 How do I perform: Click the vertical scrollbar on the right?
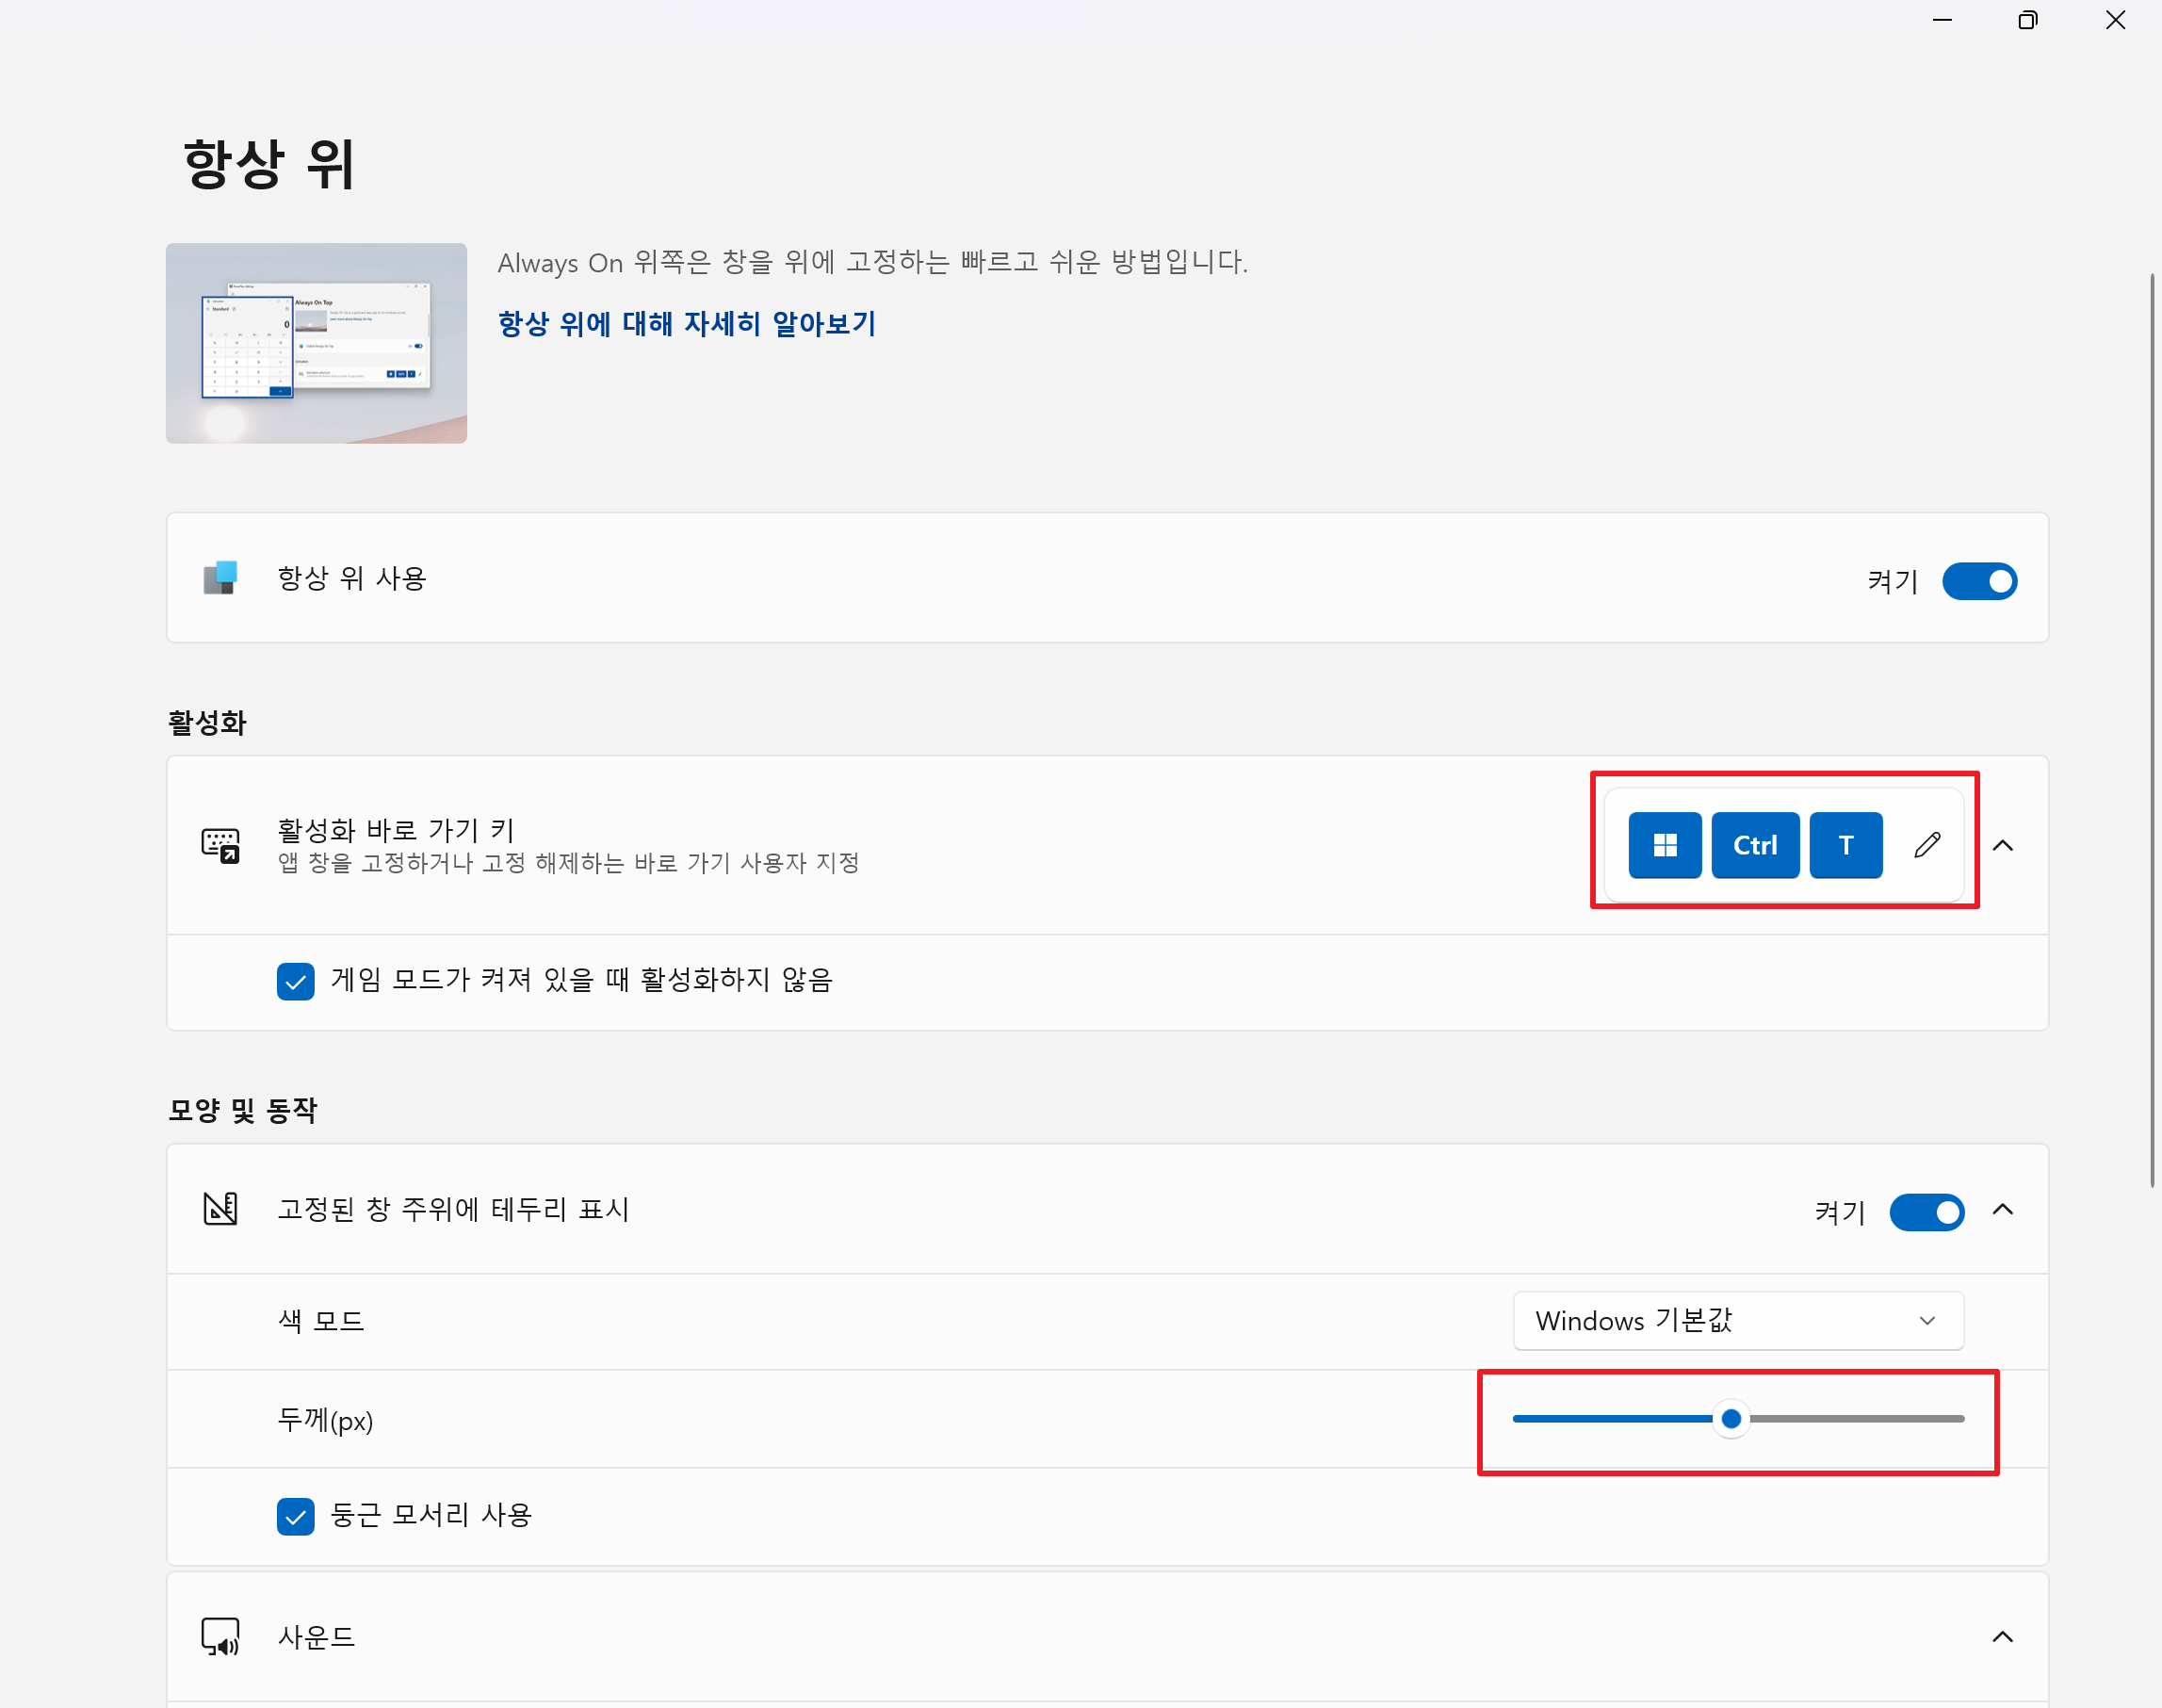click(2152, 730)
